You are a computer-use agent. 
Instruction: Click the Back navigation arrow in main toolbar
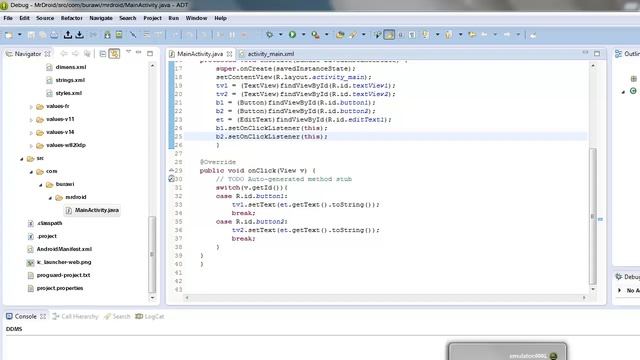[x=484, y=35]
